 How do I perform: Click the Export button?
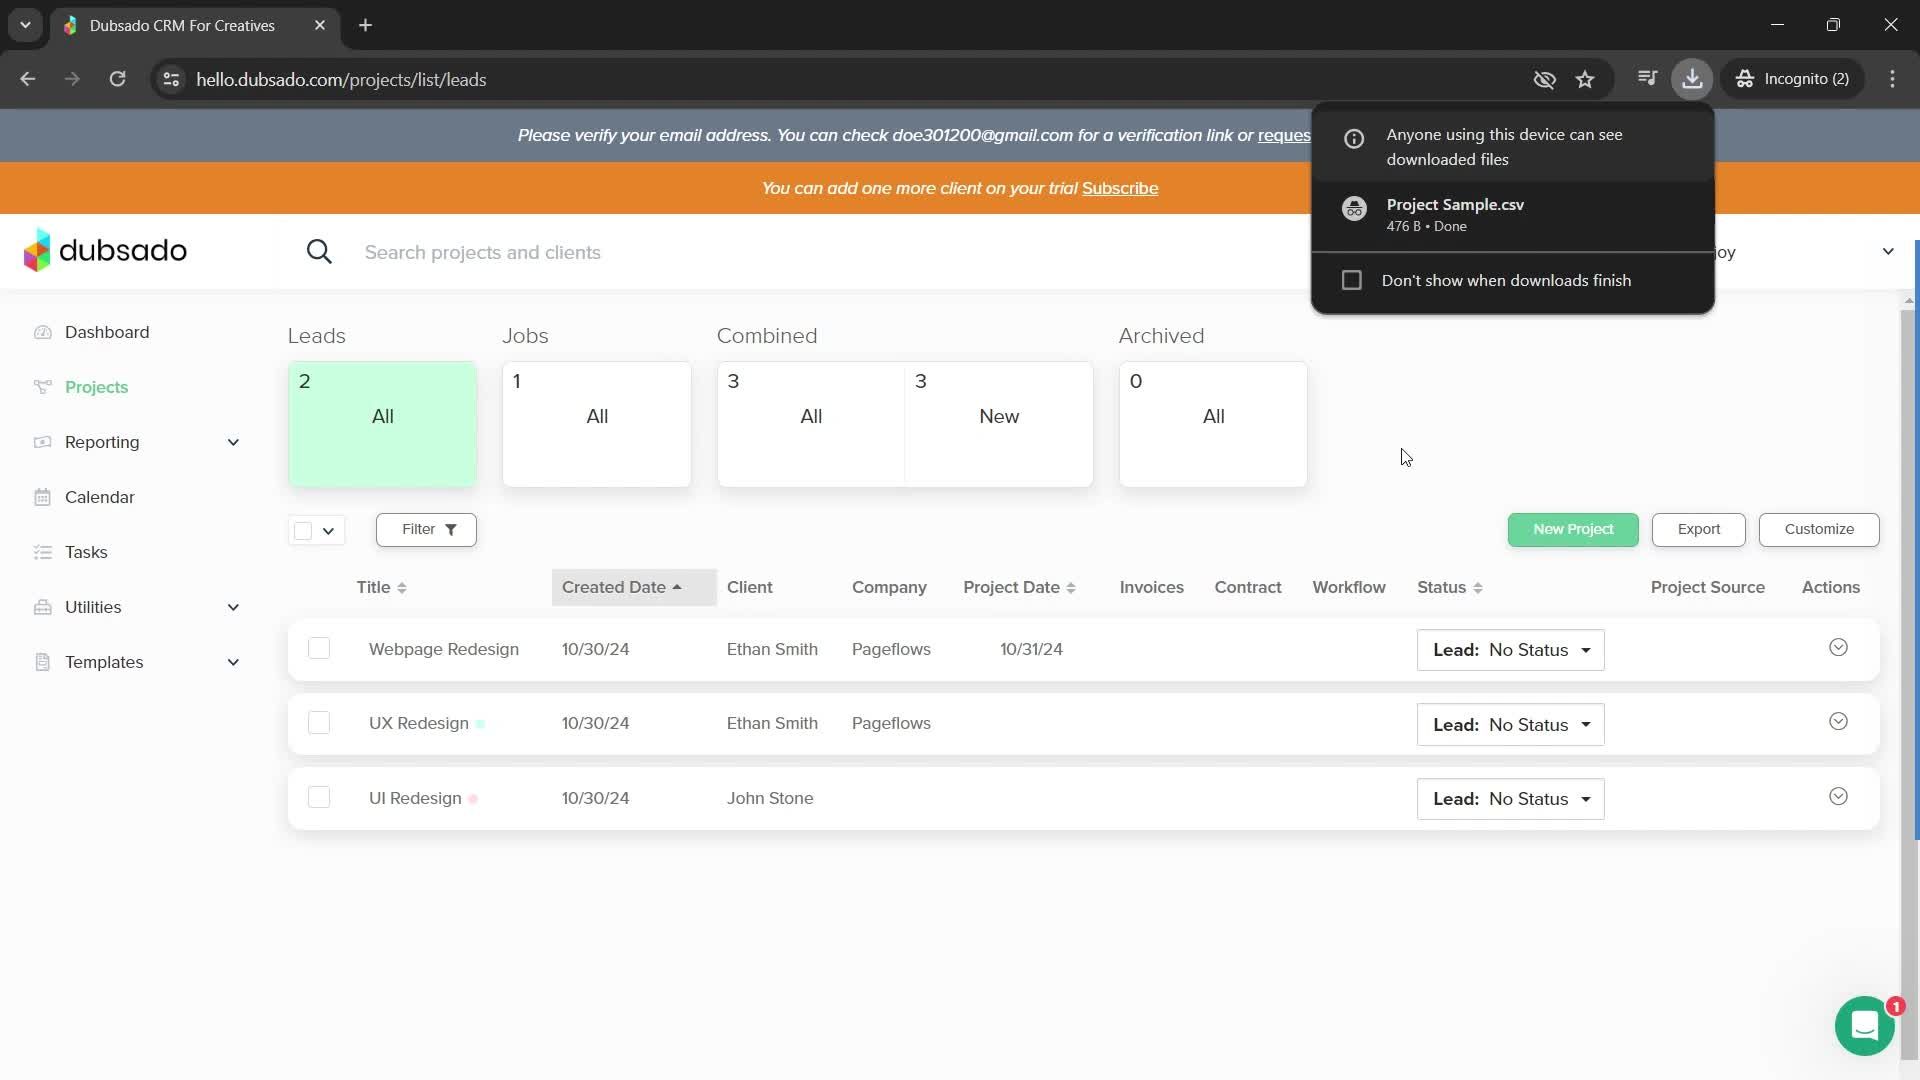coord(1698,529)
